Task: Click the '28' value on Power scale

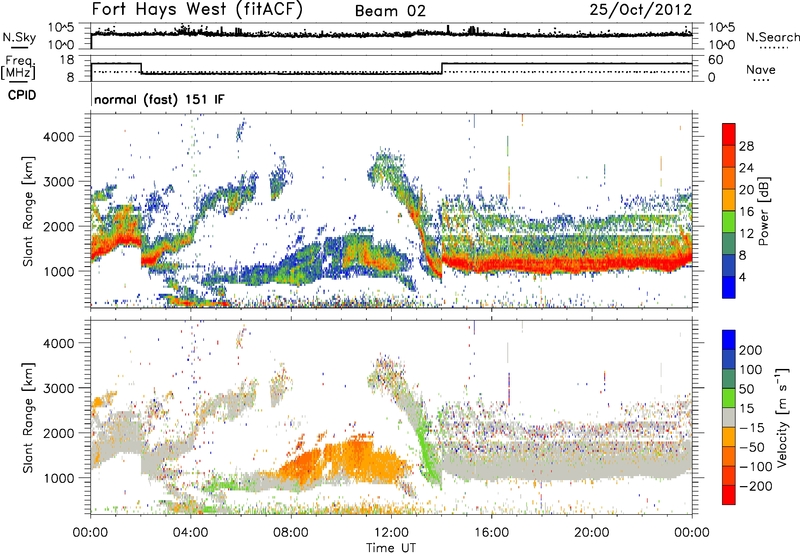Action: coord(746,146)
